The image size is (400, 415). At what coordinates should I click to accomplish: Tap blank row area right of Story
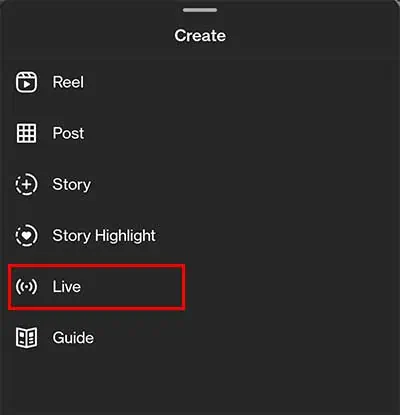click(x=243, y=184)
